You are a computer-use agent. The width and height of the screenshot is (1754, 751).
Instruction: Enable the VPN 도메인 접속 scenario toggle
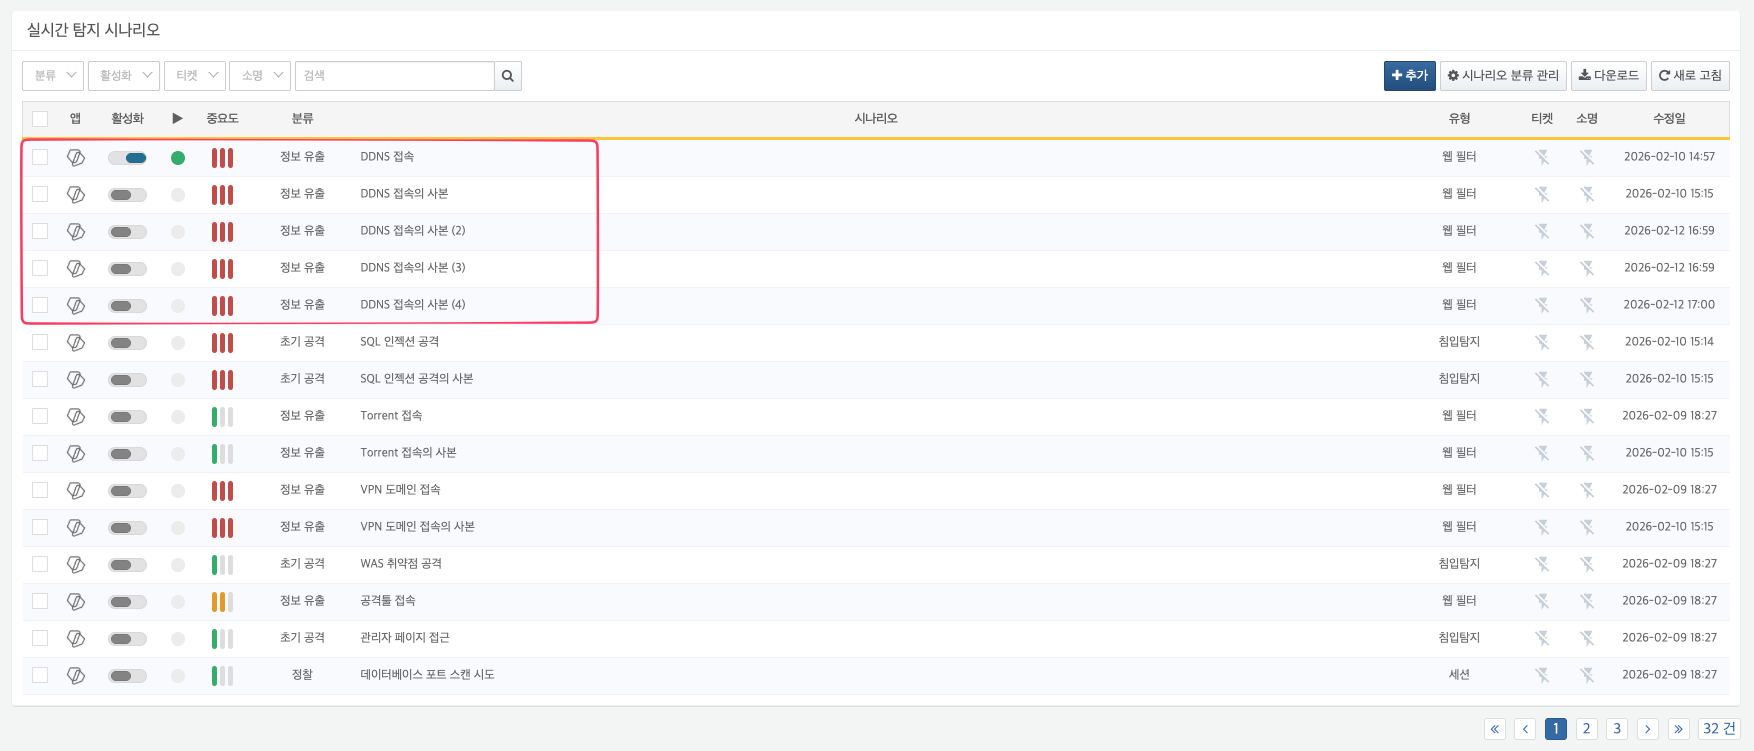[128, 491]
